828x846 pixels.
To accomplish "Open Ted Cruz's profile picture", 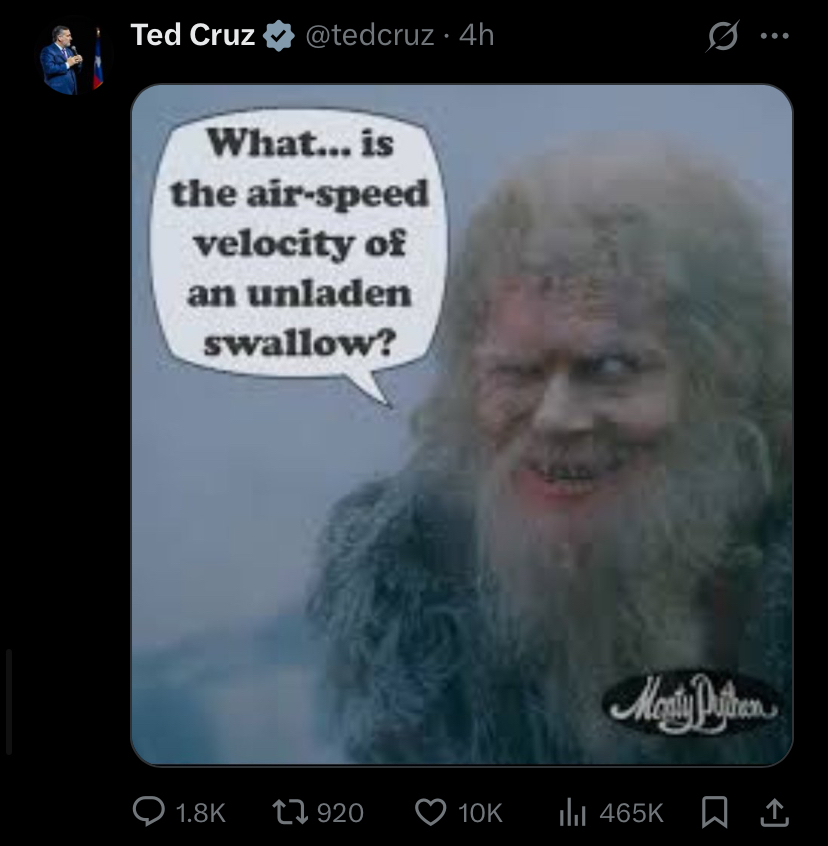I will (x=71, y=59).
